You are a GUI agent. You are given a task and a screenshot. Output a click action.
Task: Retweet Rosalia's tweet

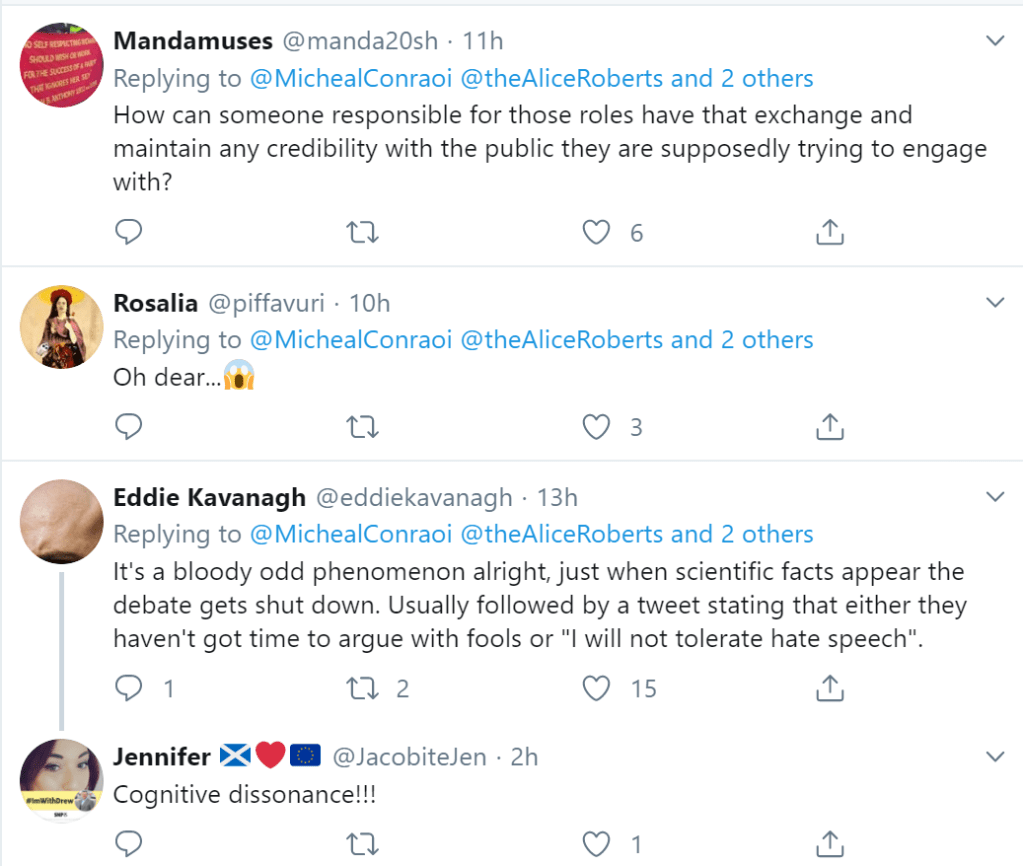(361, 428)
